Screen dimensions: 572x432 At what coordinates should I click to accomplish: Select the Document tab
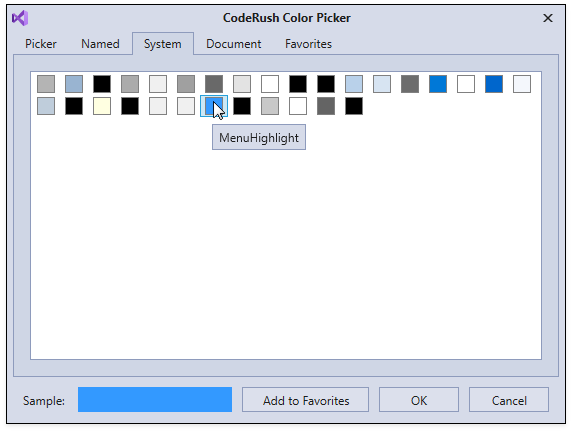tap(233, 44)
